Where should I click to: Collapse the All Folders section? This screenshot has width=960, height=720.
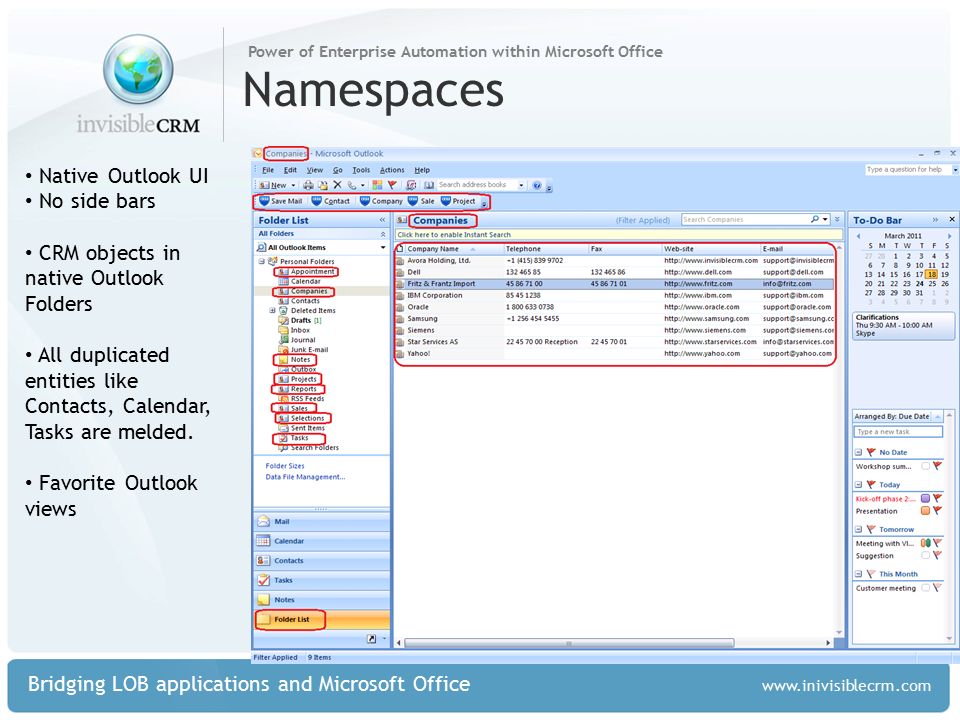pyautogui.click(x=383, y=234)
